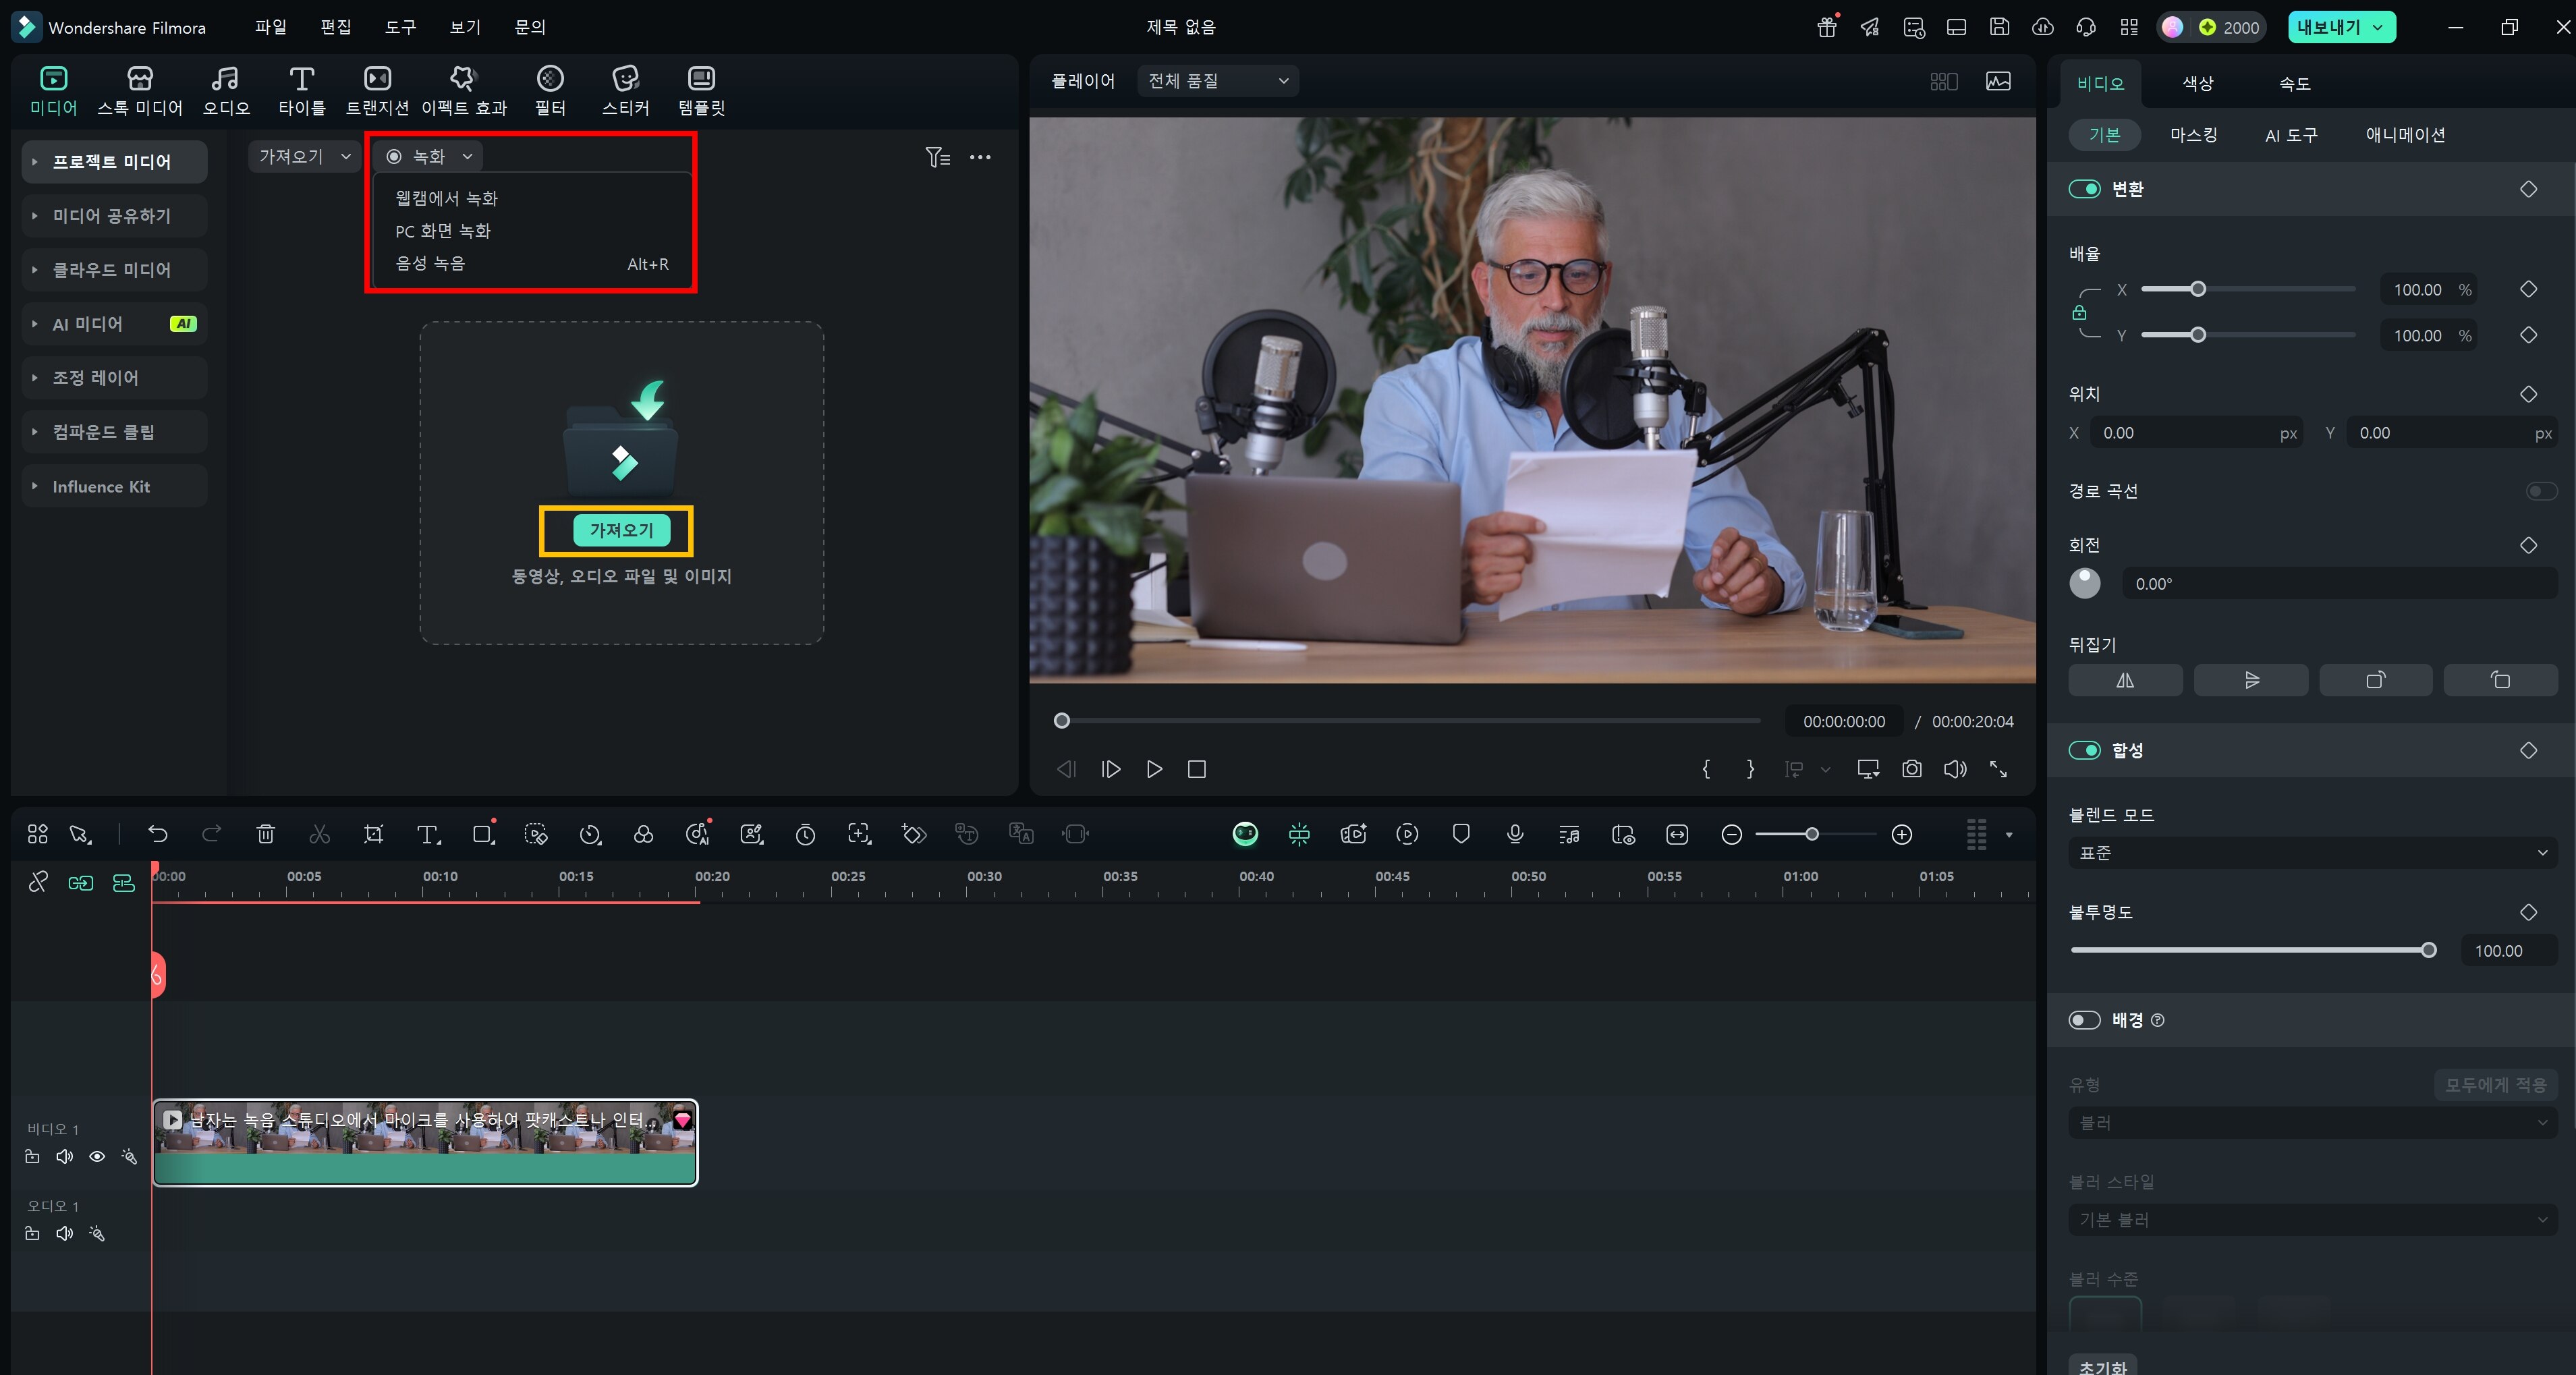Click the three-dot more options in media panel
2576x1375 pixels.
(980, 157)
